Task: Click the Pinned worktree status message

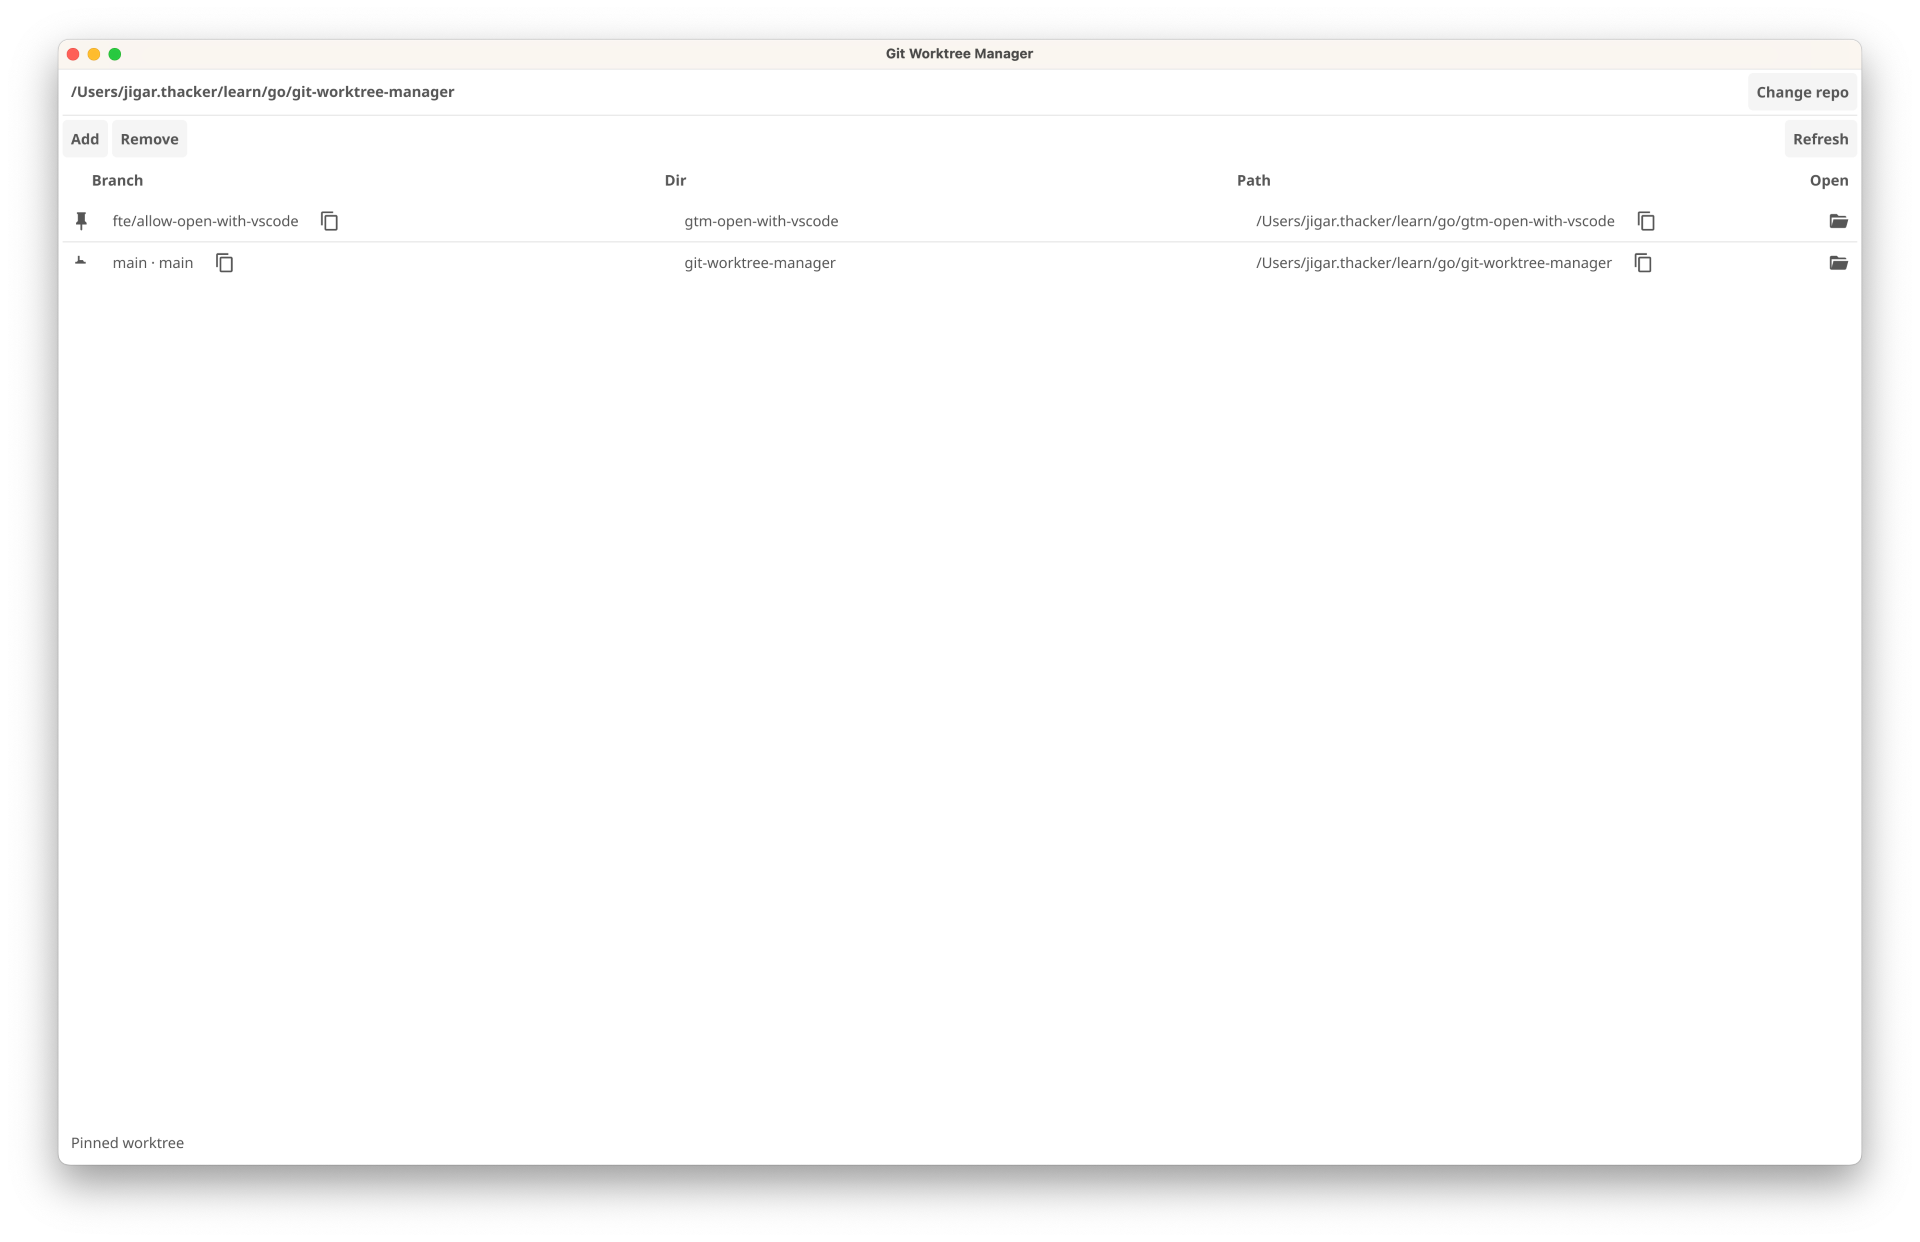Action: (127, 1143)
